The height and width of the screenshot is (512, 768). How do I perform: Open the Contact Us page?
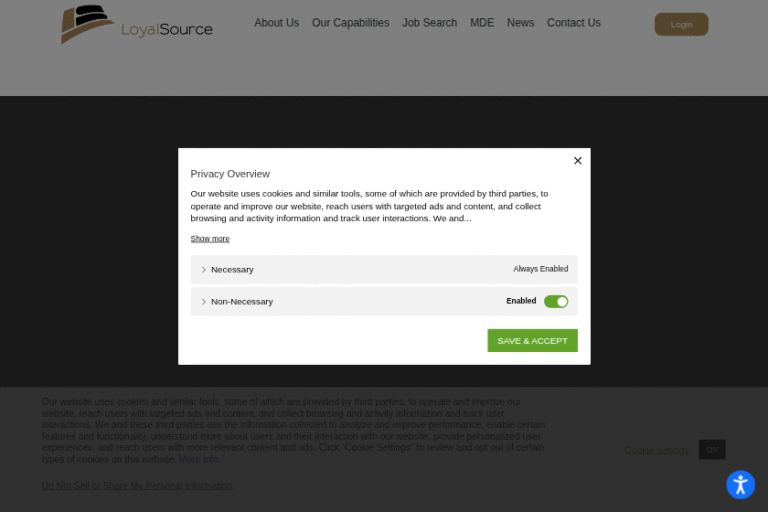[573, 23]
